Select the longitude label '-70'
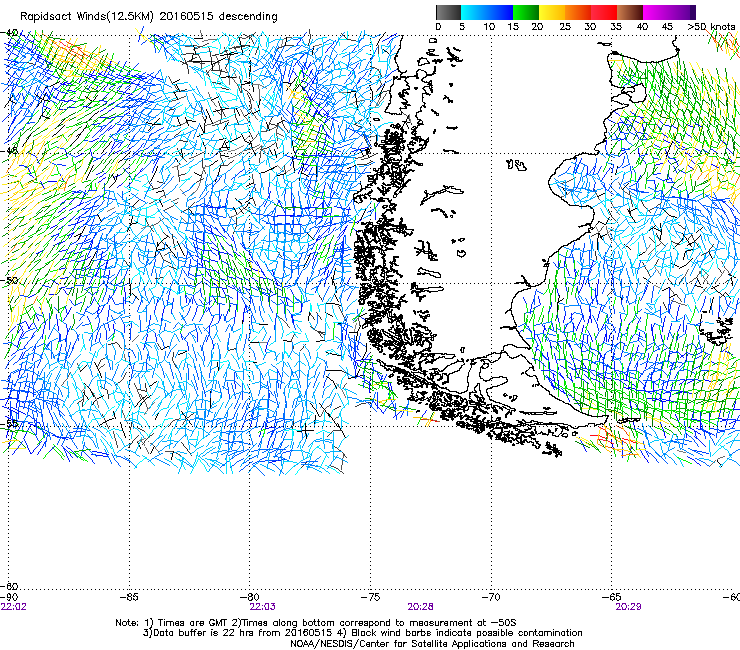 491,597
